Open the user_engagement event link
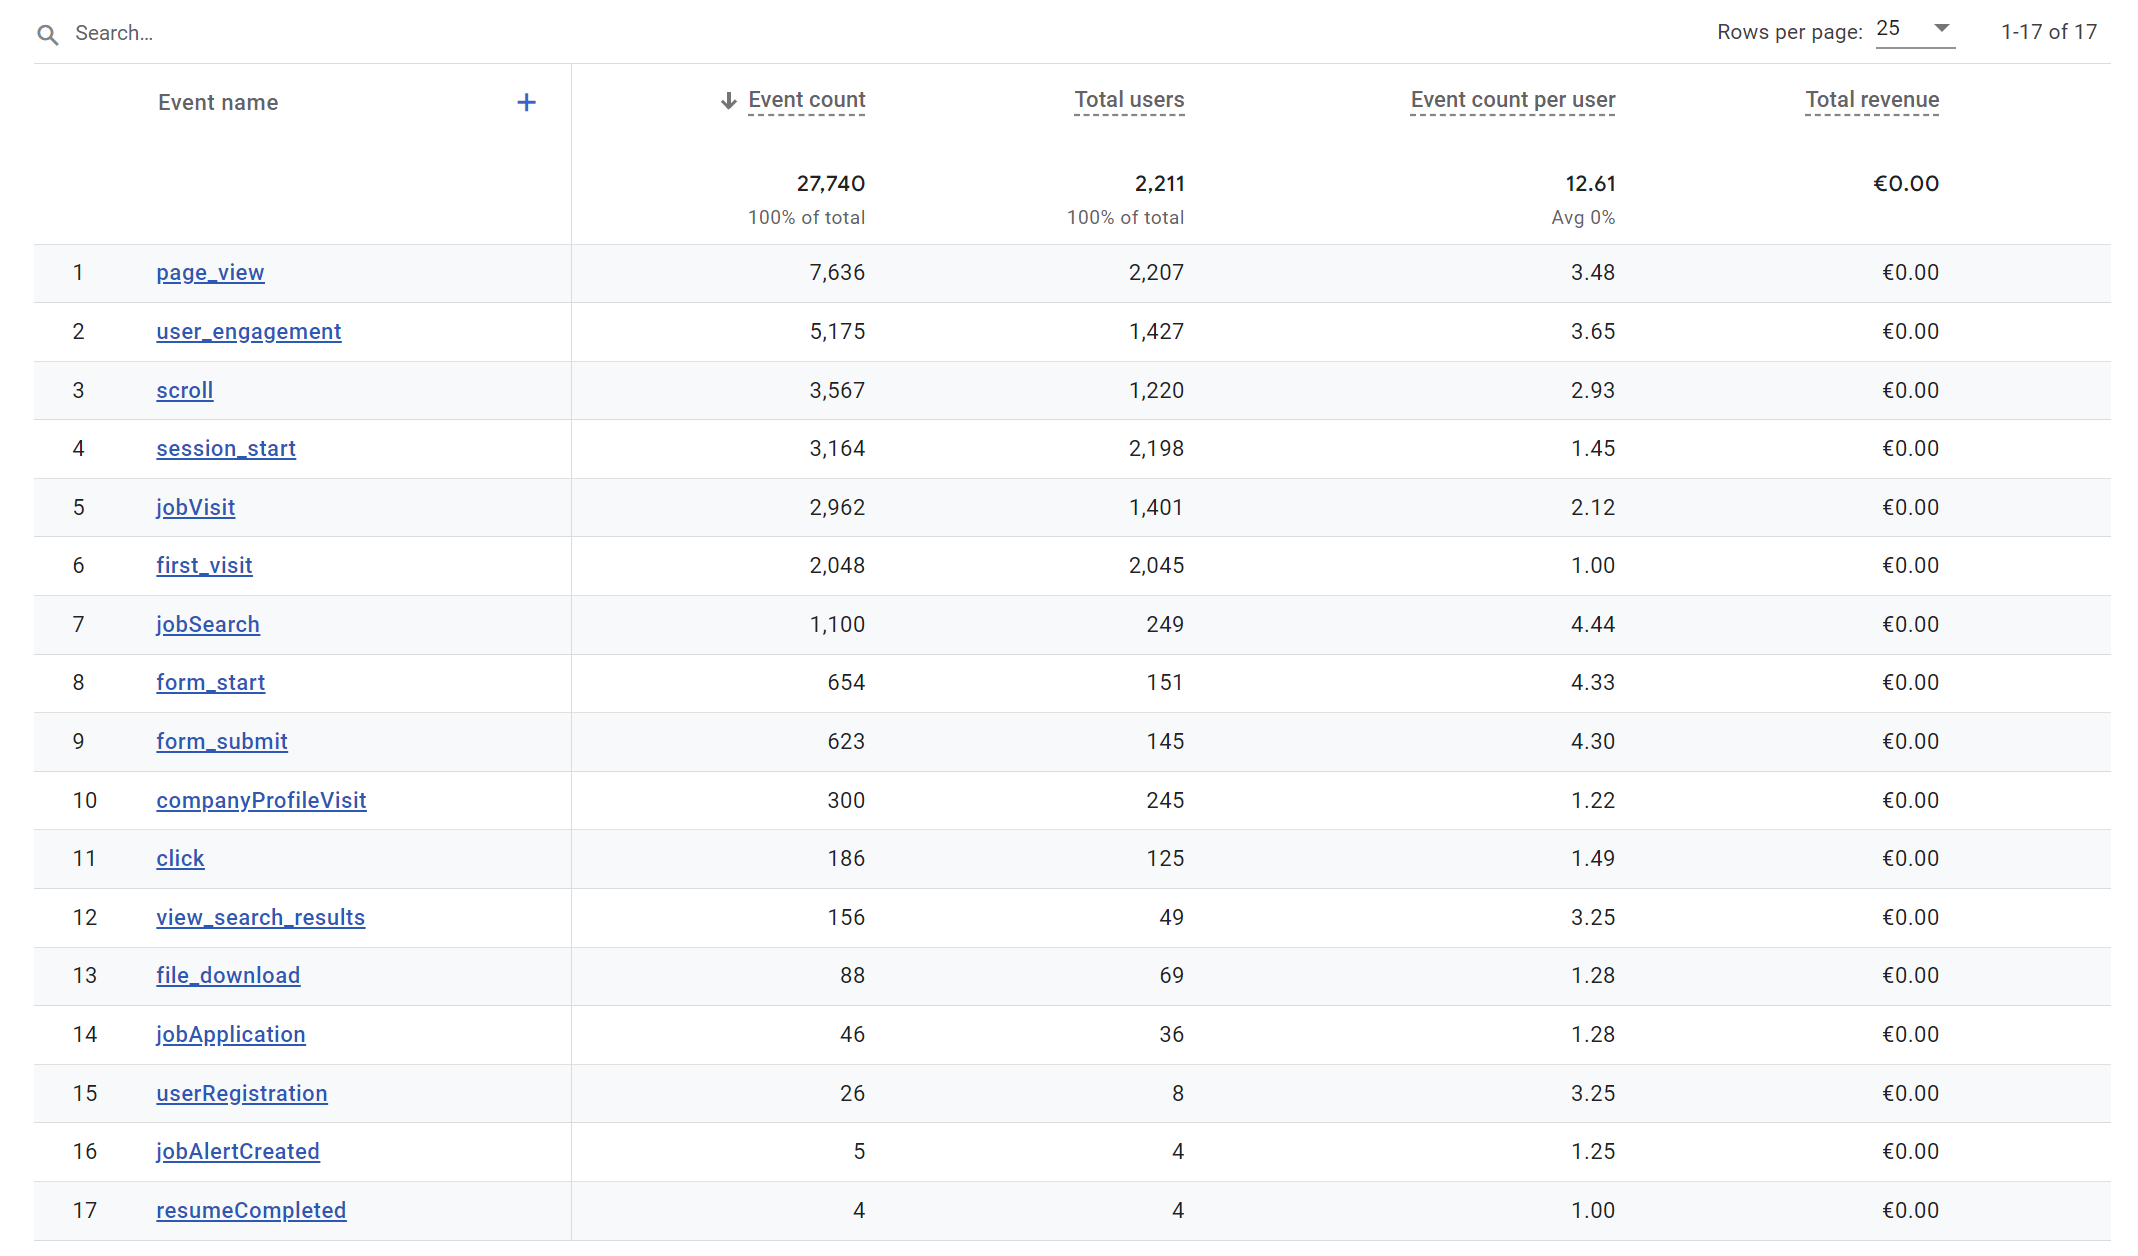This screenshot has width=2138, height=1256. pyautogui.click(x=248, y=332)
